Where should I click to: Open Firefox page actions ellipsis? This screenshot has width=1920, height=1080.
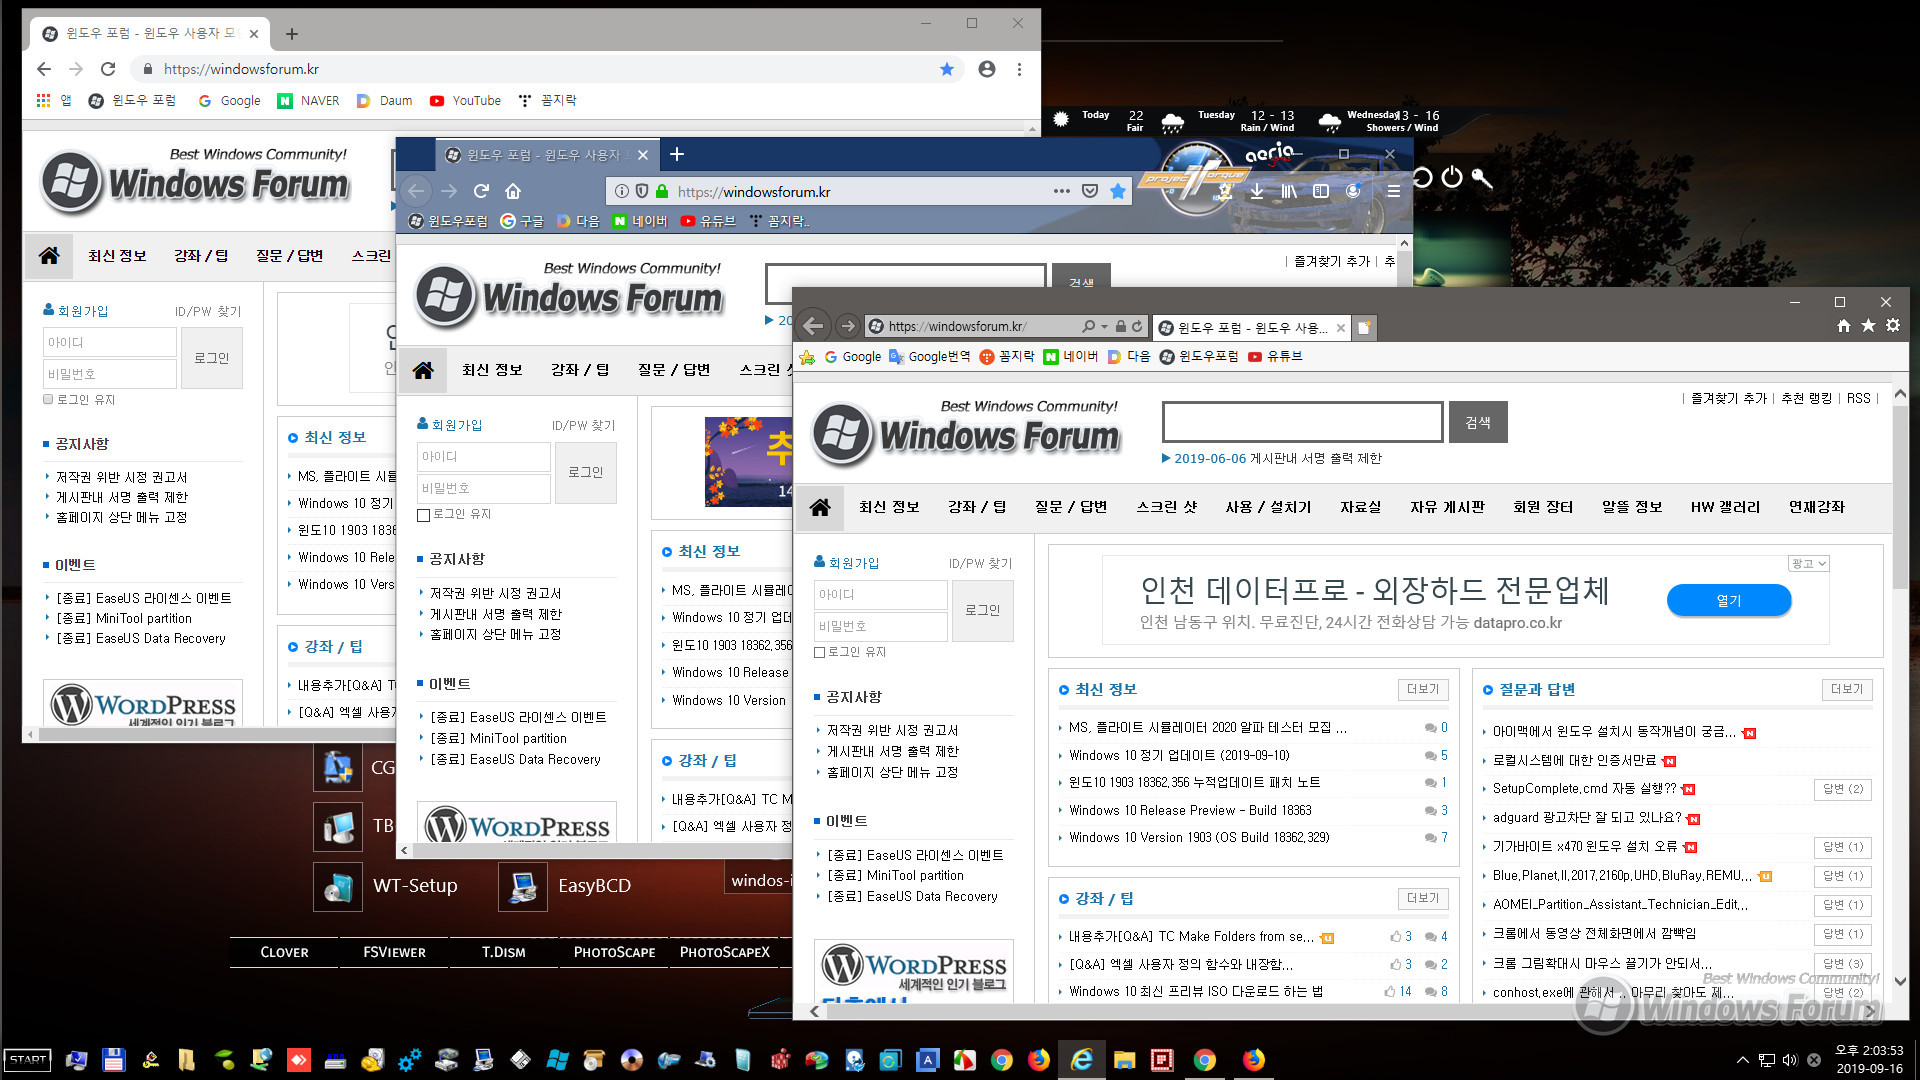(x=1062, y=191)
